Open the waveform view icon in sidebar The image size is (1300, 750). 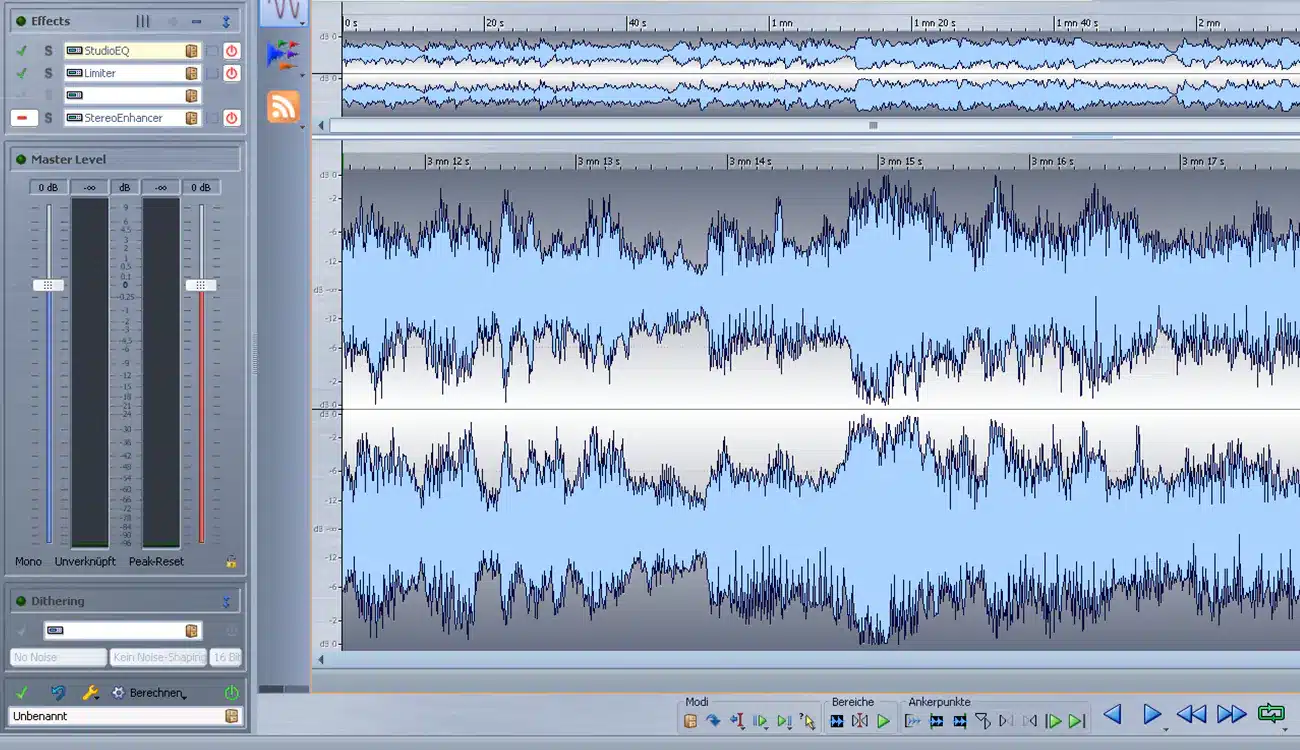(x=284, y=11)
